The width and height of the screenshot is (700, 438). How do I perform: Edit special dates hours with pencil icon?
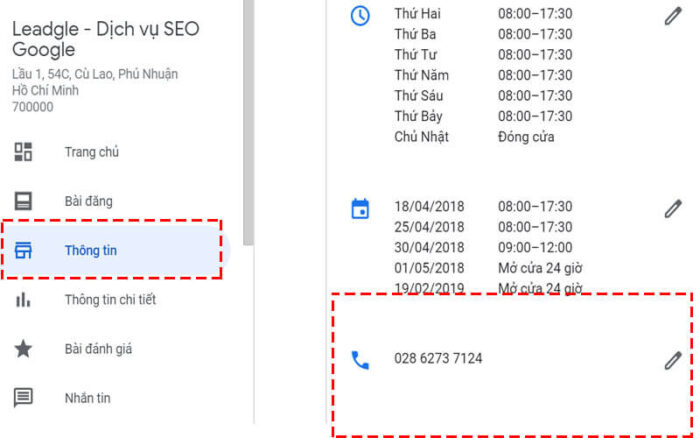click(x=673, y=209)
